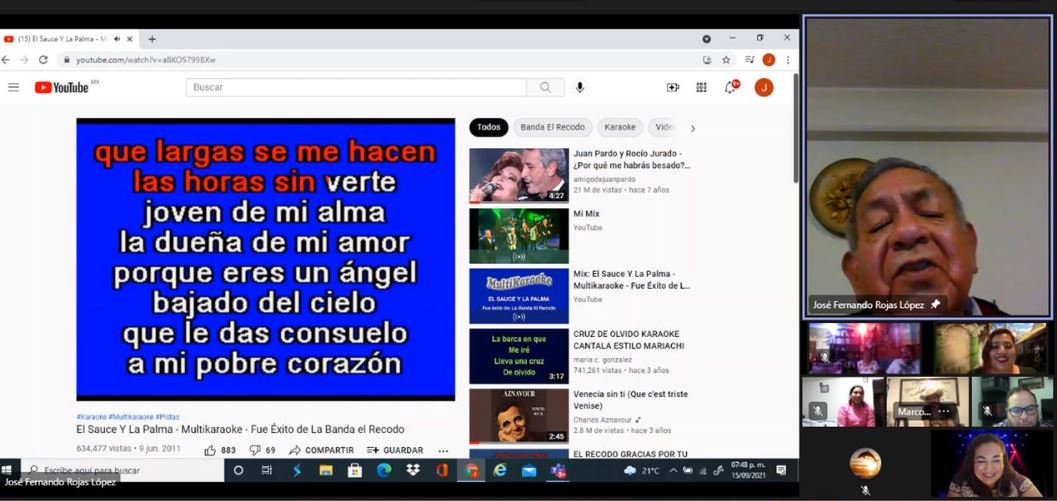Open the Windows notification center

(x=781, y=470)
